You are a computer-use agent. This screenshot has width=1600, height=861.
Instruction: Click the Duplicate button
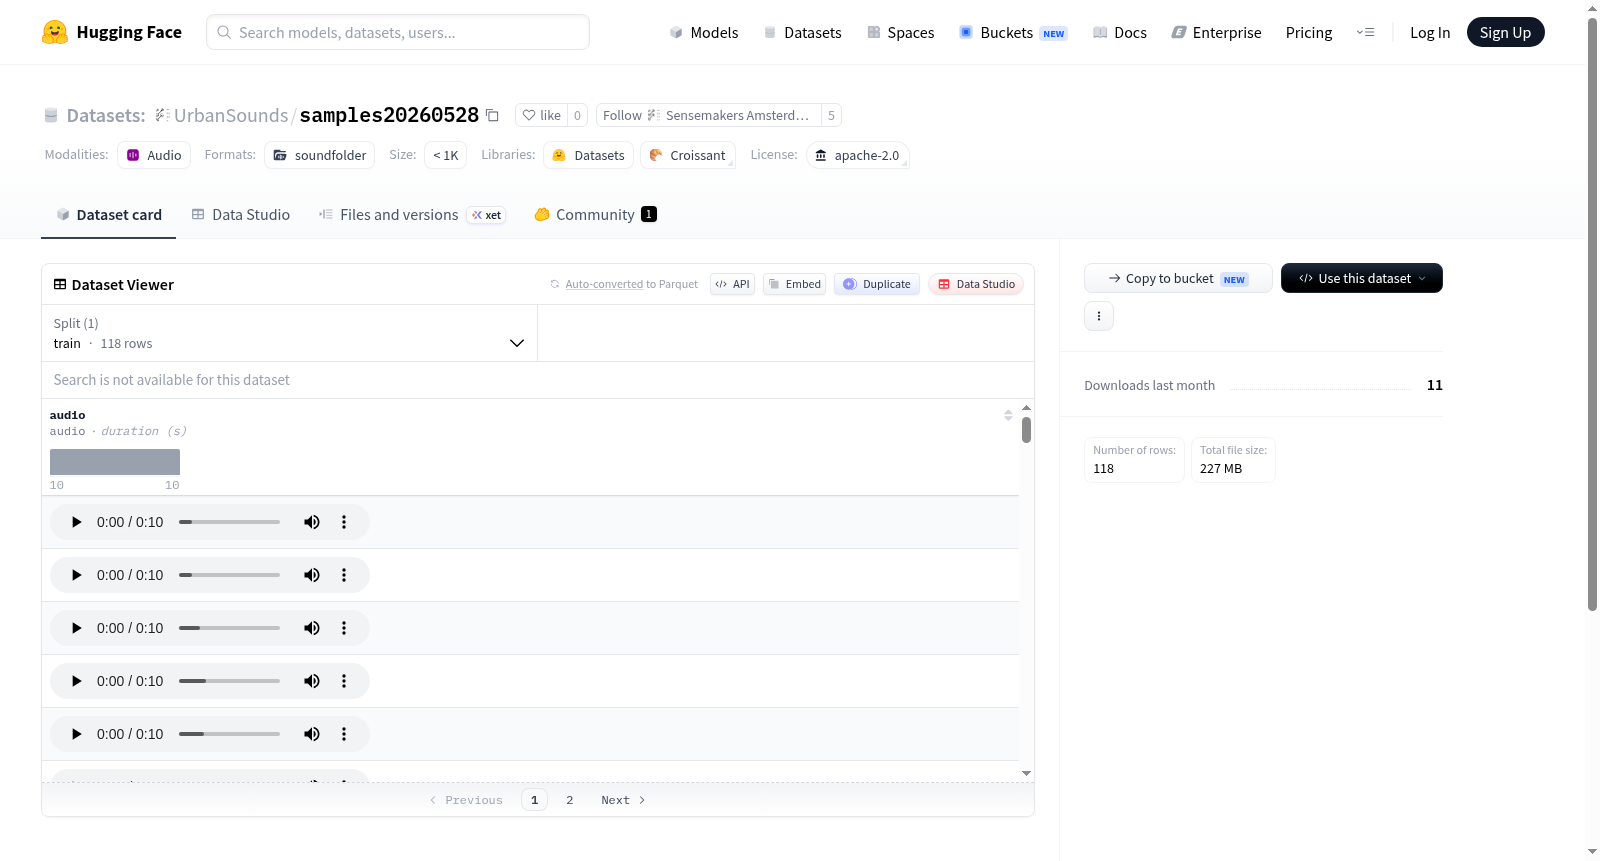pyautogui.click(x=877, y=284)
